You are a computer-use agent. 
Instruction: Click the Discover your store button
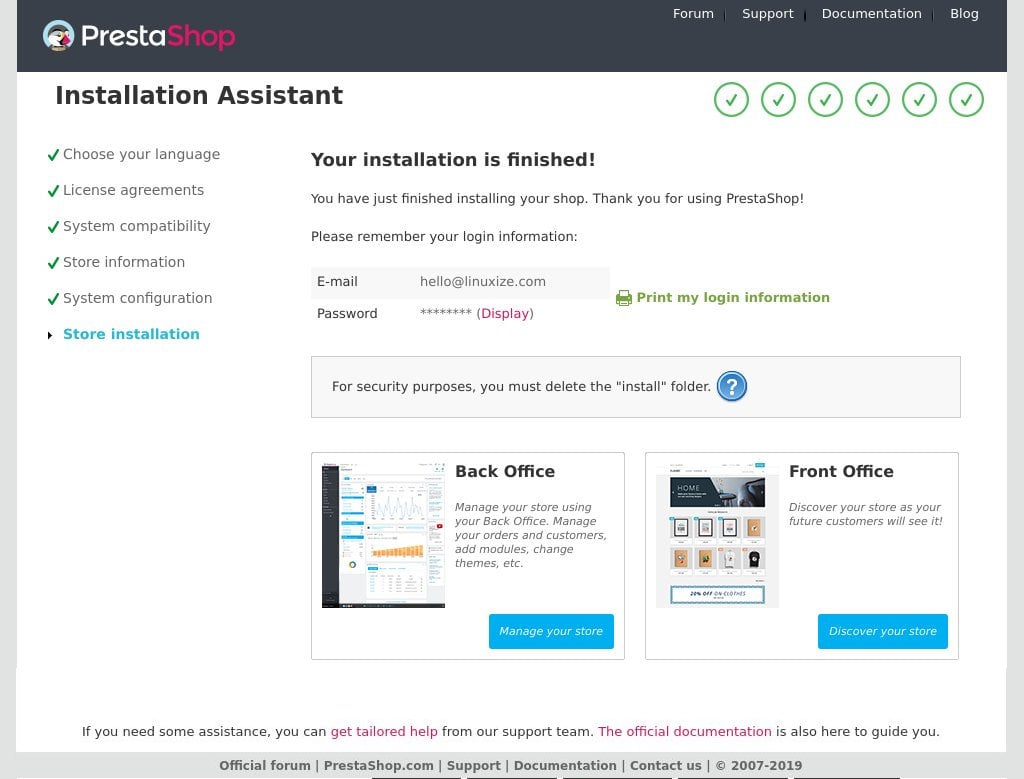pos(882,631)
